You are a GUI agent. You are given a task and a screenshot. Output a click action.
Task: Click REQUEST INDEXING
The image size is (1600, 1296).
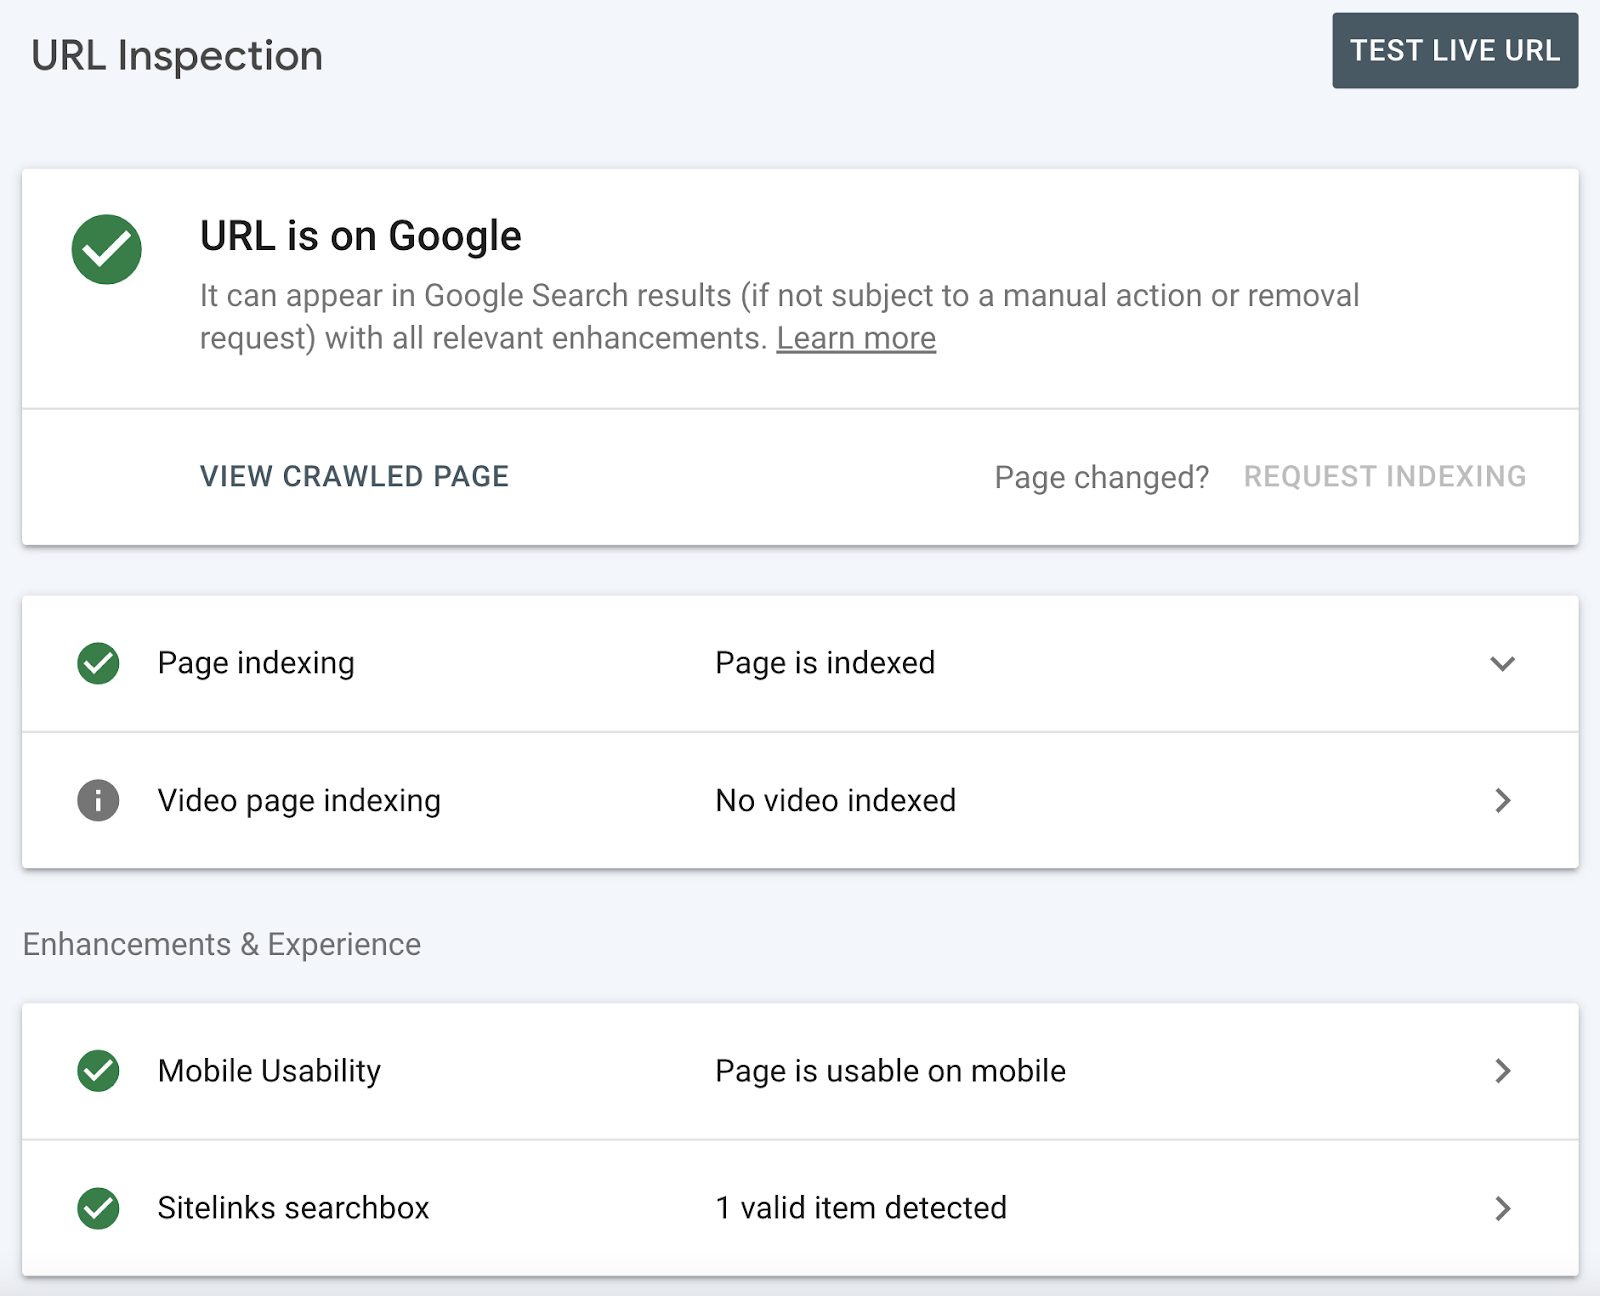[1384, 477]
